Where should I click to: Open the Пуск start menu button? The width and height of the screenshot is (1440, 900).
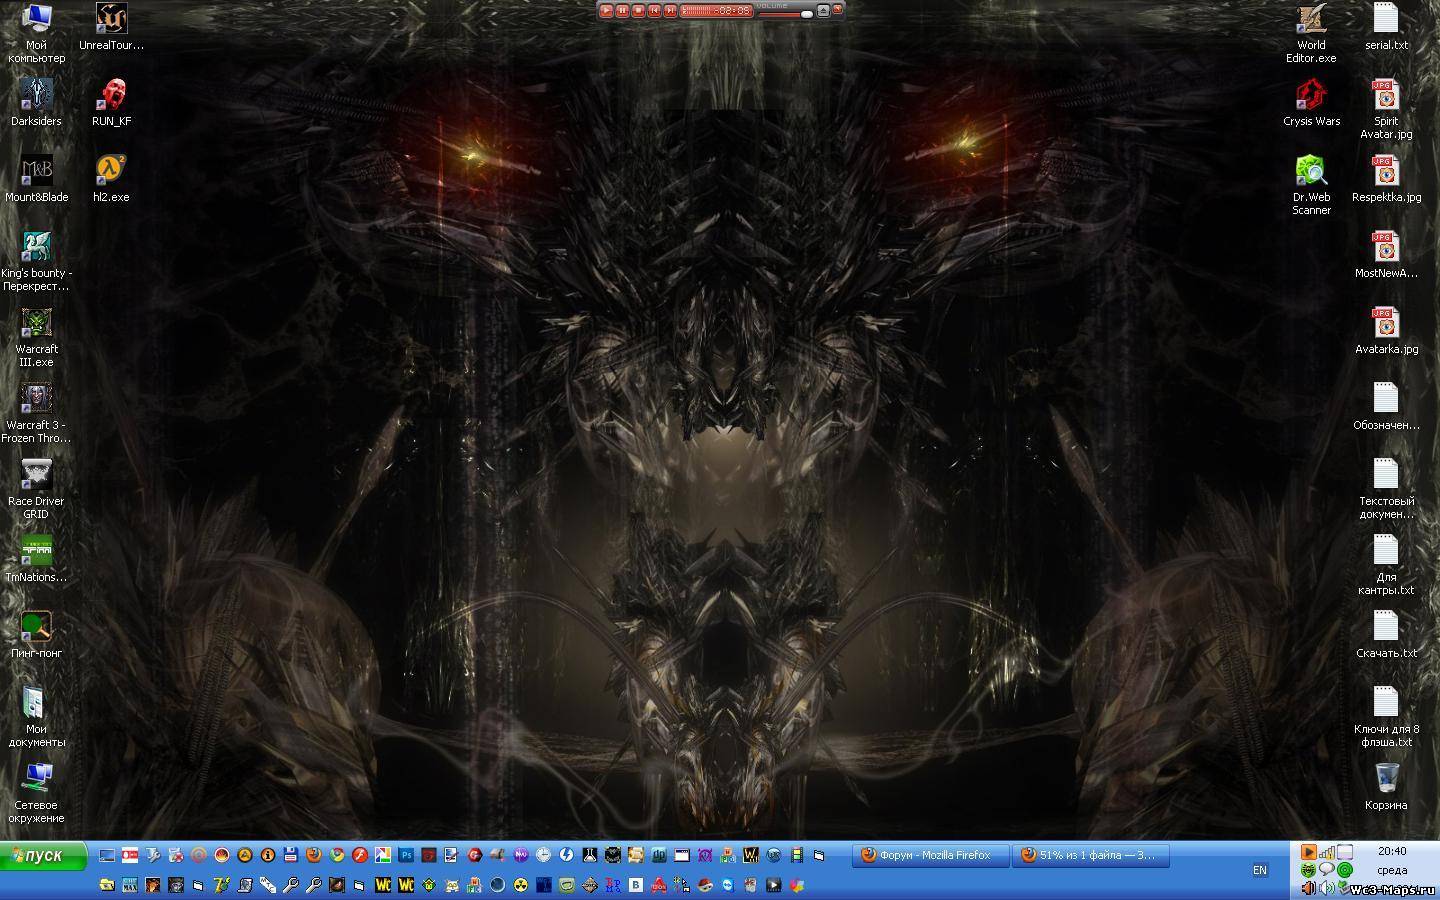point(43,856)
